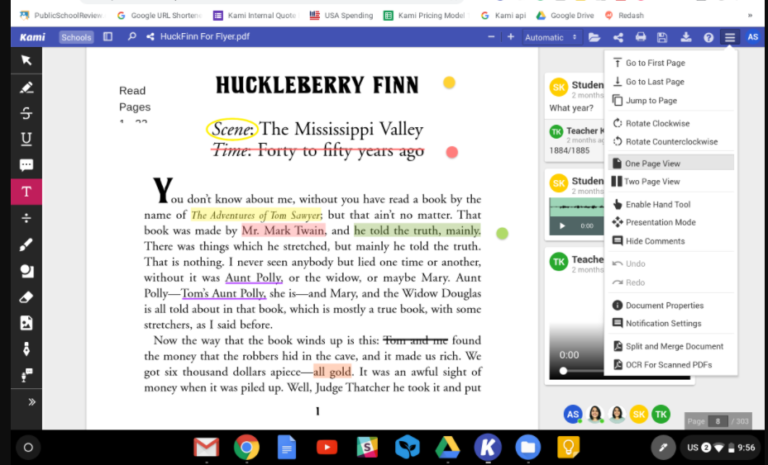Open the AS profile avatar
The width and height of the screenshot is (768, 465).
[x=753, y=37]
